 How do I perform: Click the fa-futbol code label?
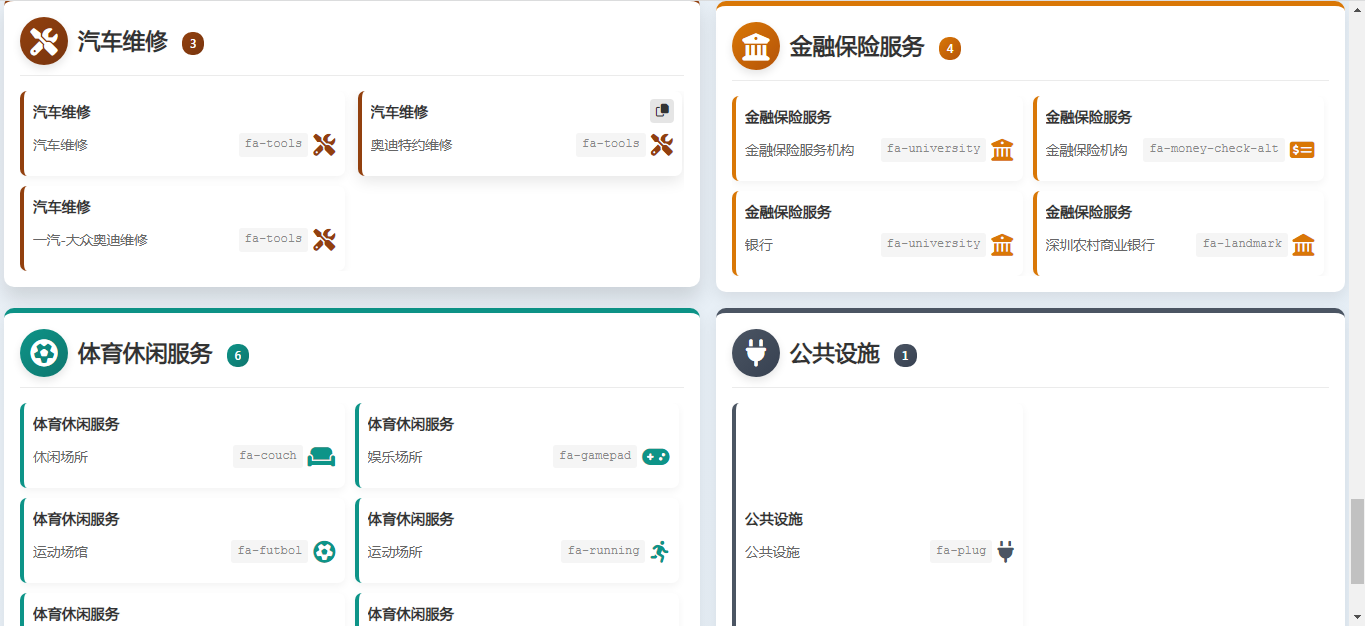pyautogui.click(x=270, y=551)
